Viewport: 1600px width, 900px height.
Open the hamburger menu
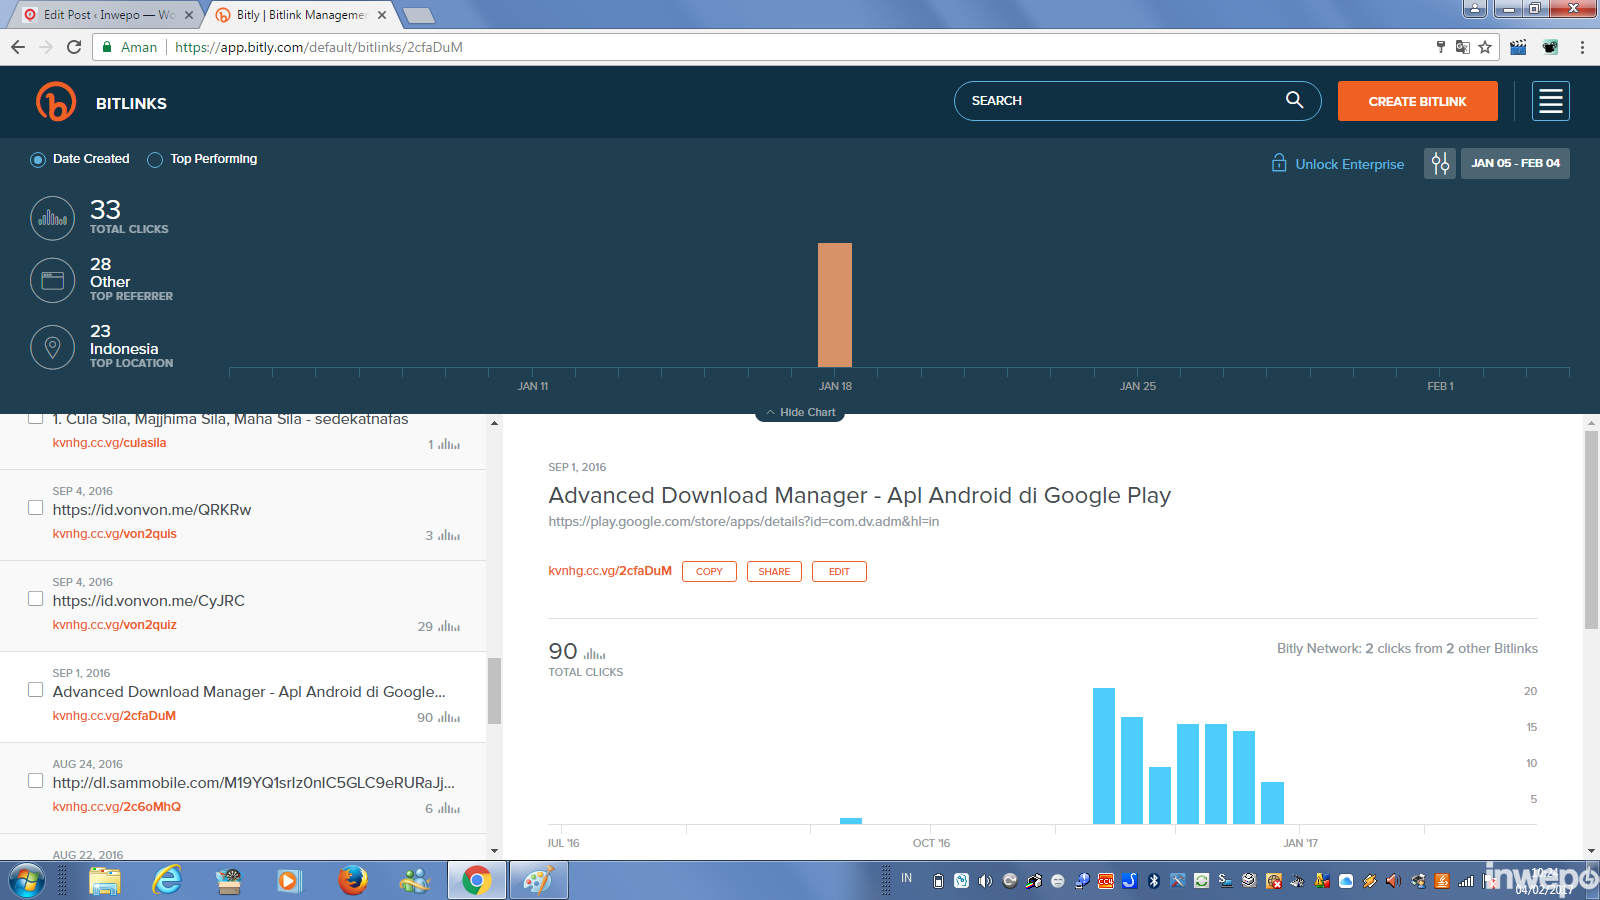[x=1550, y=101]
